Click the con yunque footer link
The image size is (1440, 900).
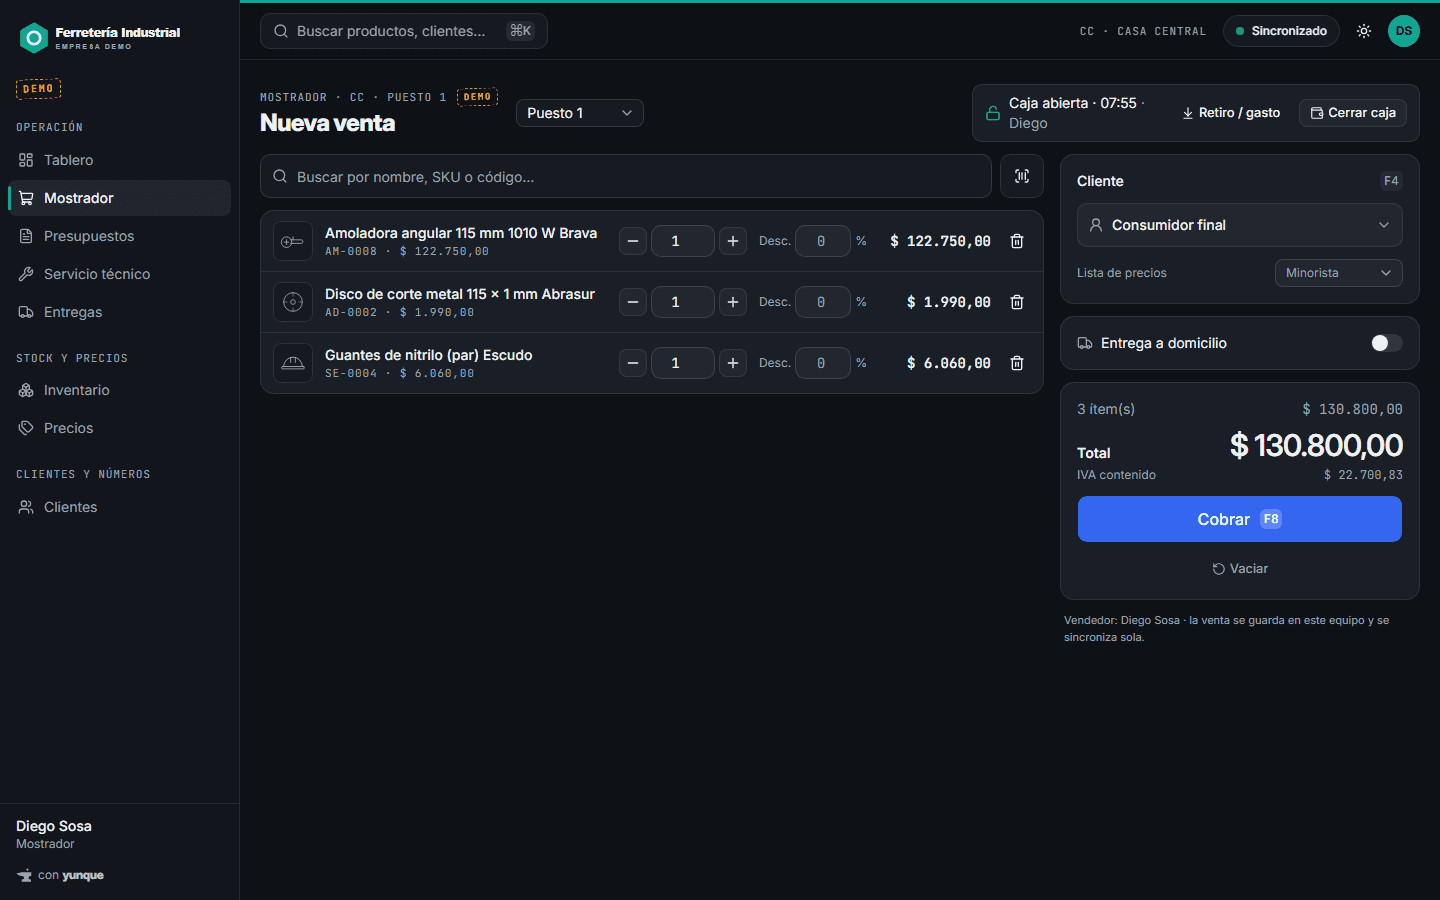click(x=60, y=875)
